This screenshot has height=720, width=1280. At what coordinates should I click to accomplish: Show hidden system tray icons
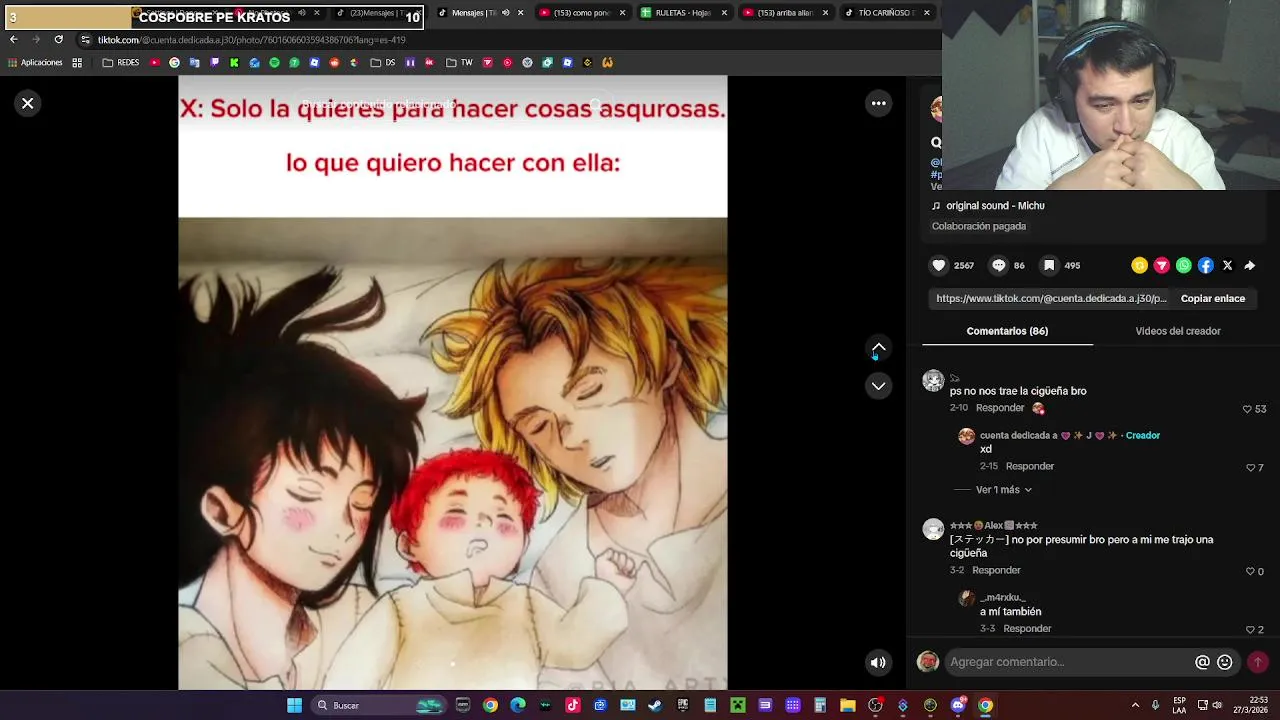(x=1135, y=705)
